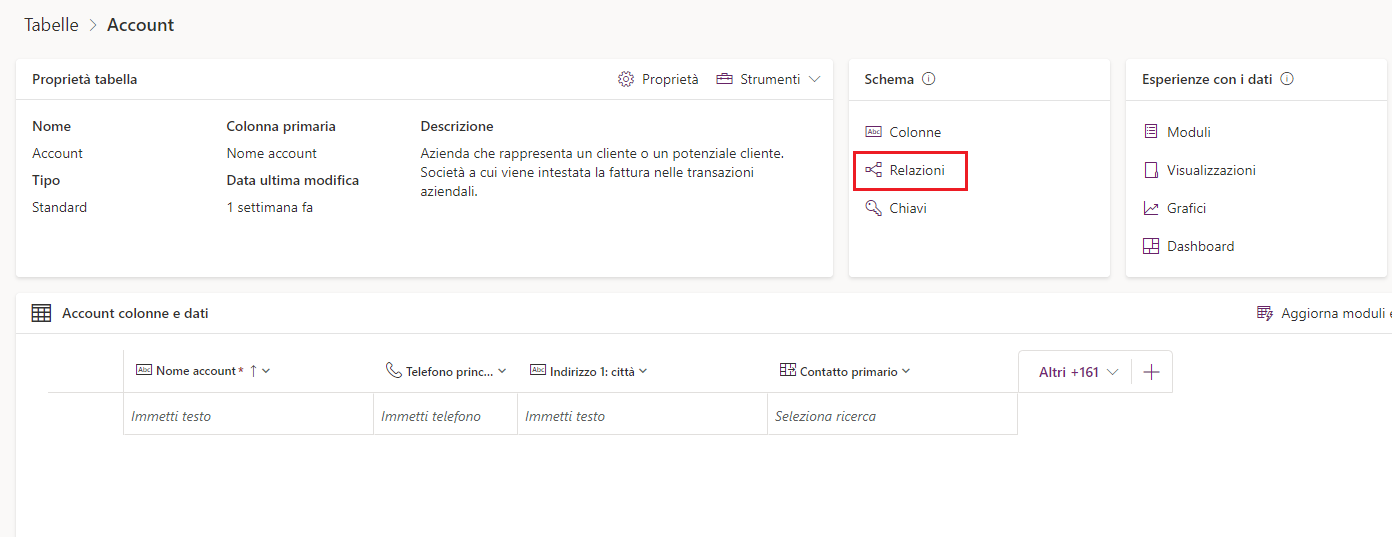Open Indirizzo 1: città column dropdown chevron
Screen dimensions: 1392x537
coord(643,371)
